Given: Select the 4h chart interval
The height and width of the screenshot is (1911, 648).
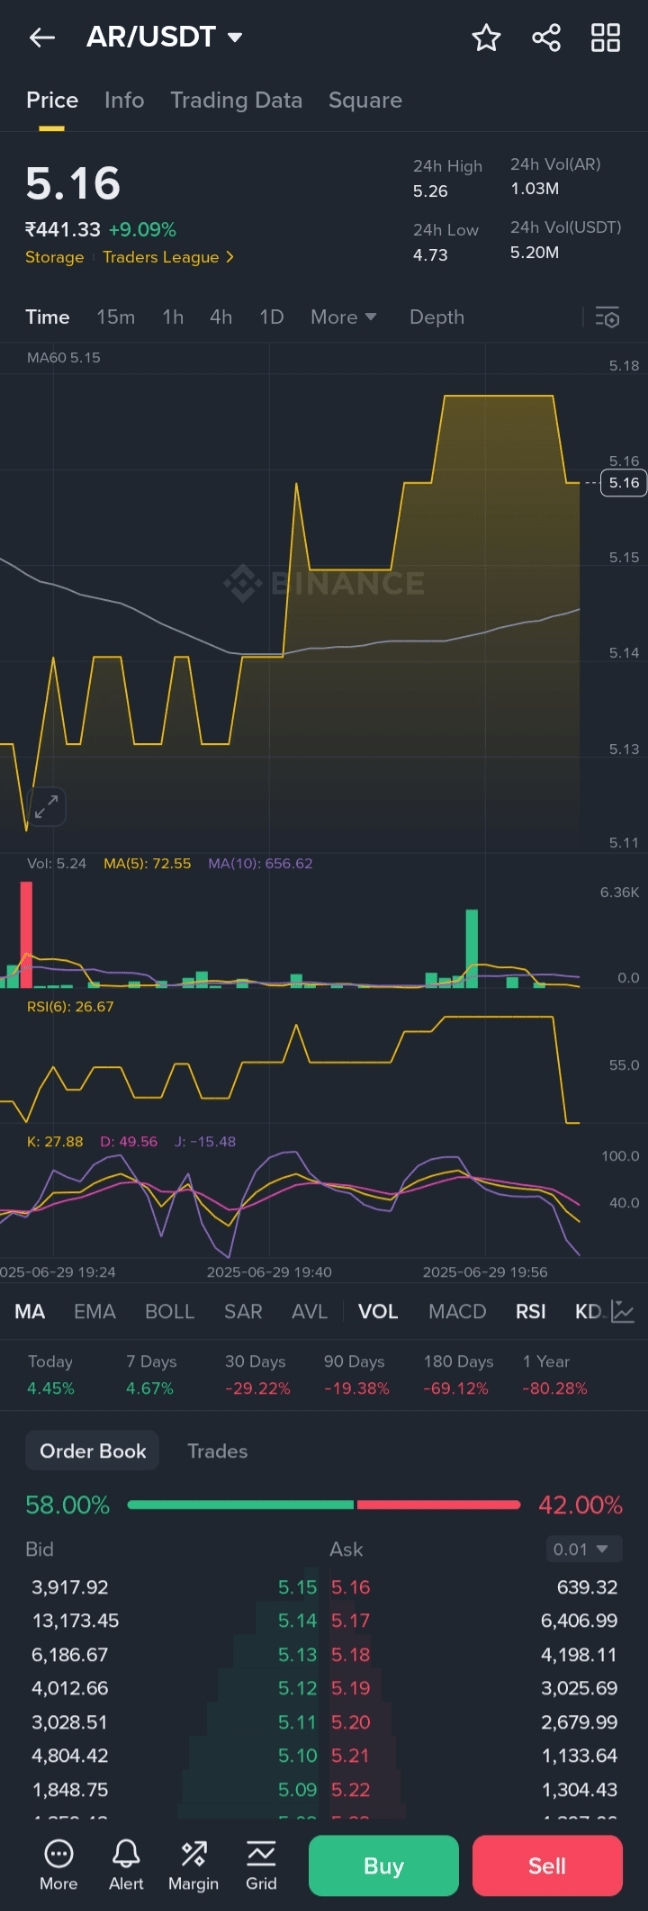Looking at the screenshot, I should coord(221,317).
